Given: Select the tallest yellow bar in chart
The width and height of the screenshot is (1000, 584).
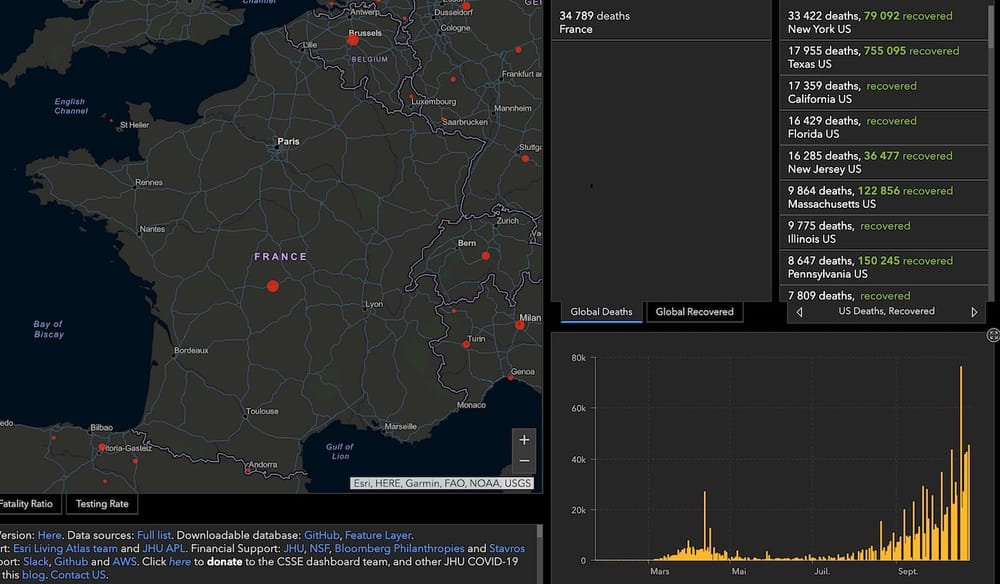Looking at the screenshot, I should coord(961,463).
